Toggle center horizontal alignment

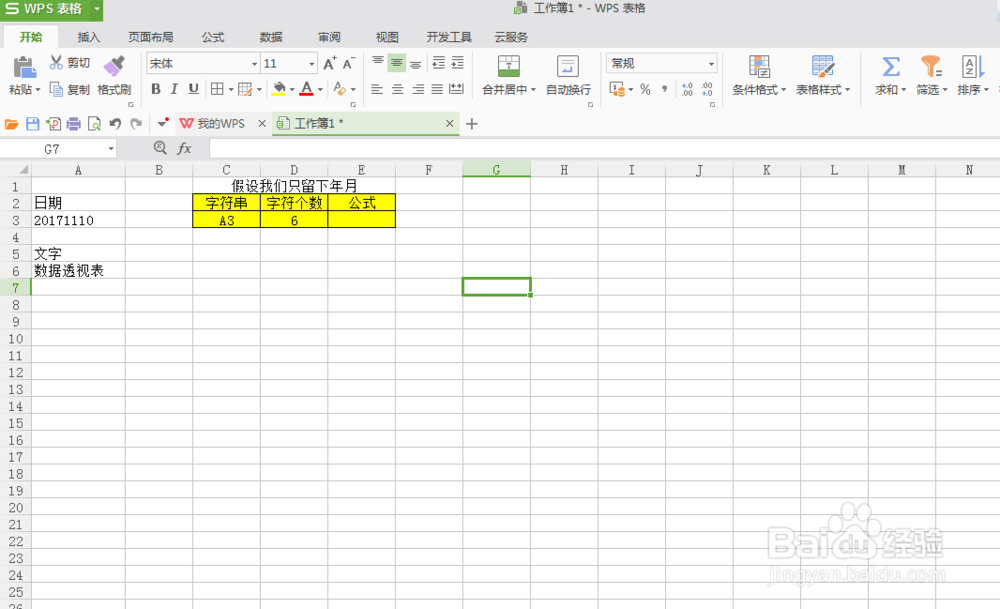[x=397, y=89]
